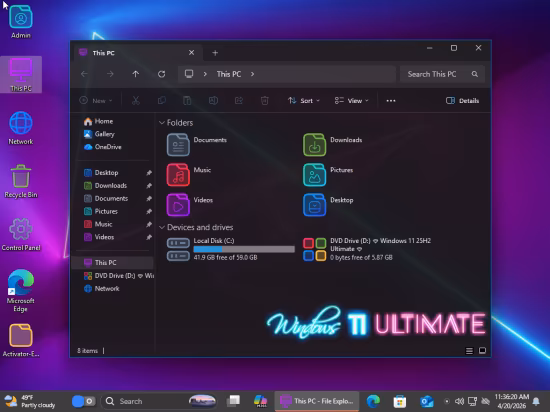Select the DVD Drive (D:) Windows 11 25H2

(367, 249)
